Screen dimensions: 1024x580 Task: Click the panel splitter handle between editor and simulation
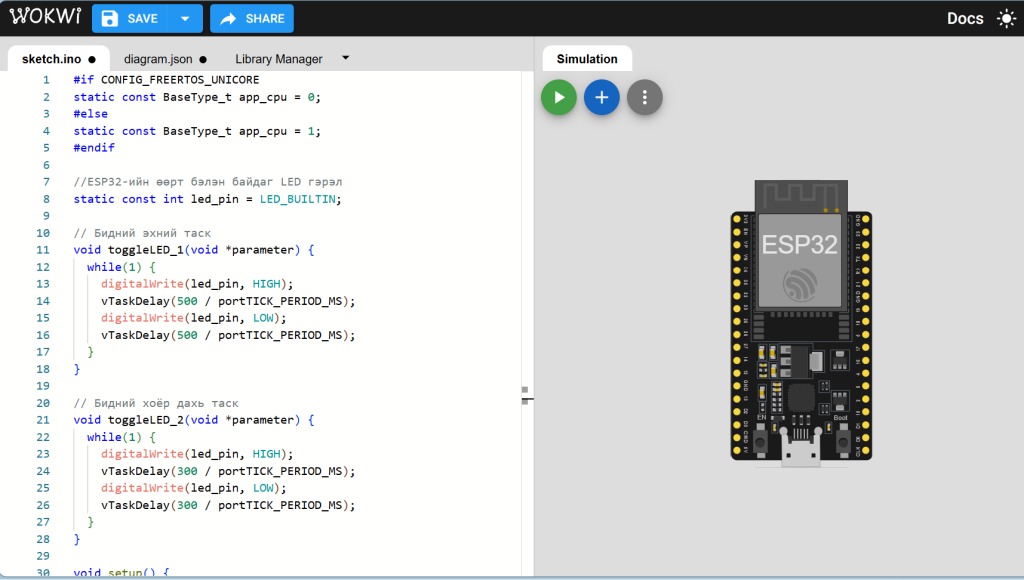point(527,394)
